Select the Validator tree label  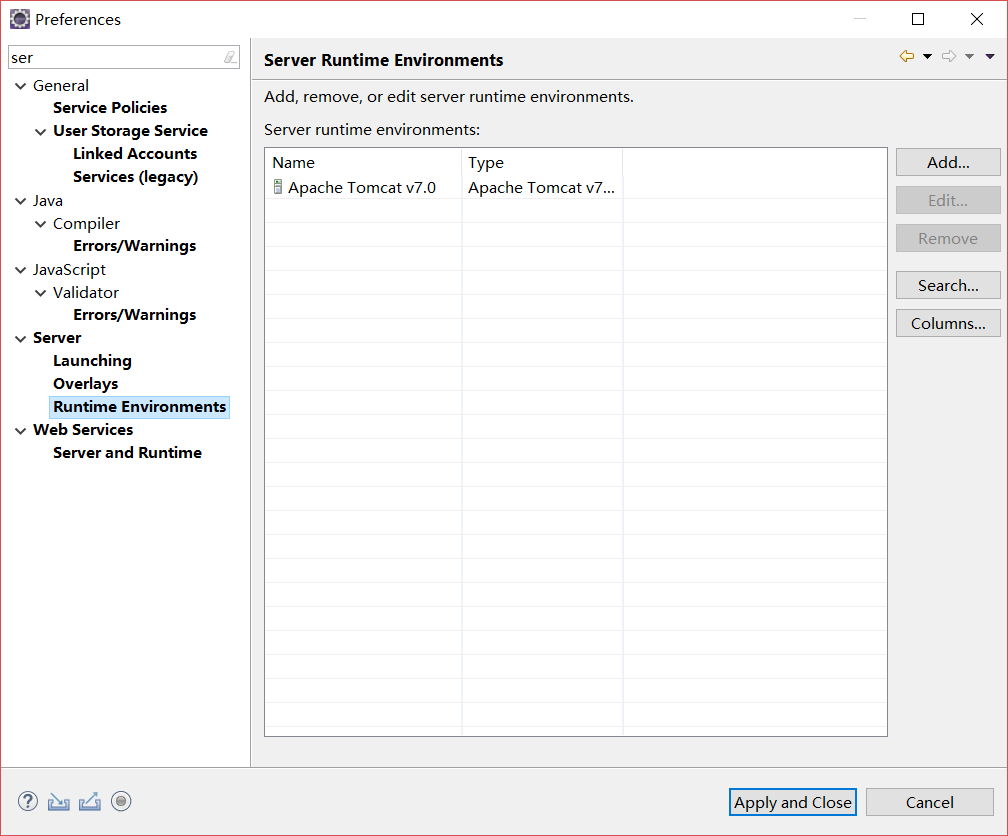coord(86,293)
